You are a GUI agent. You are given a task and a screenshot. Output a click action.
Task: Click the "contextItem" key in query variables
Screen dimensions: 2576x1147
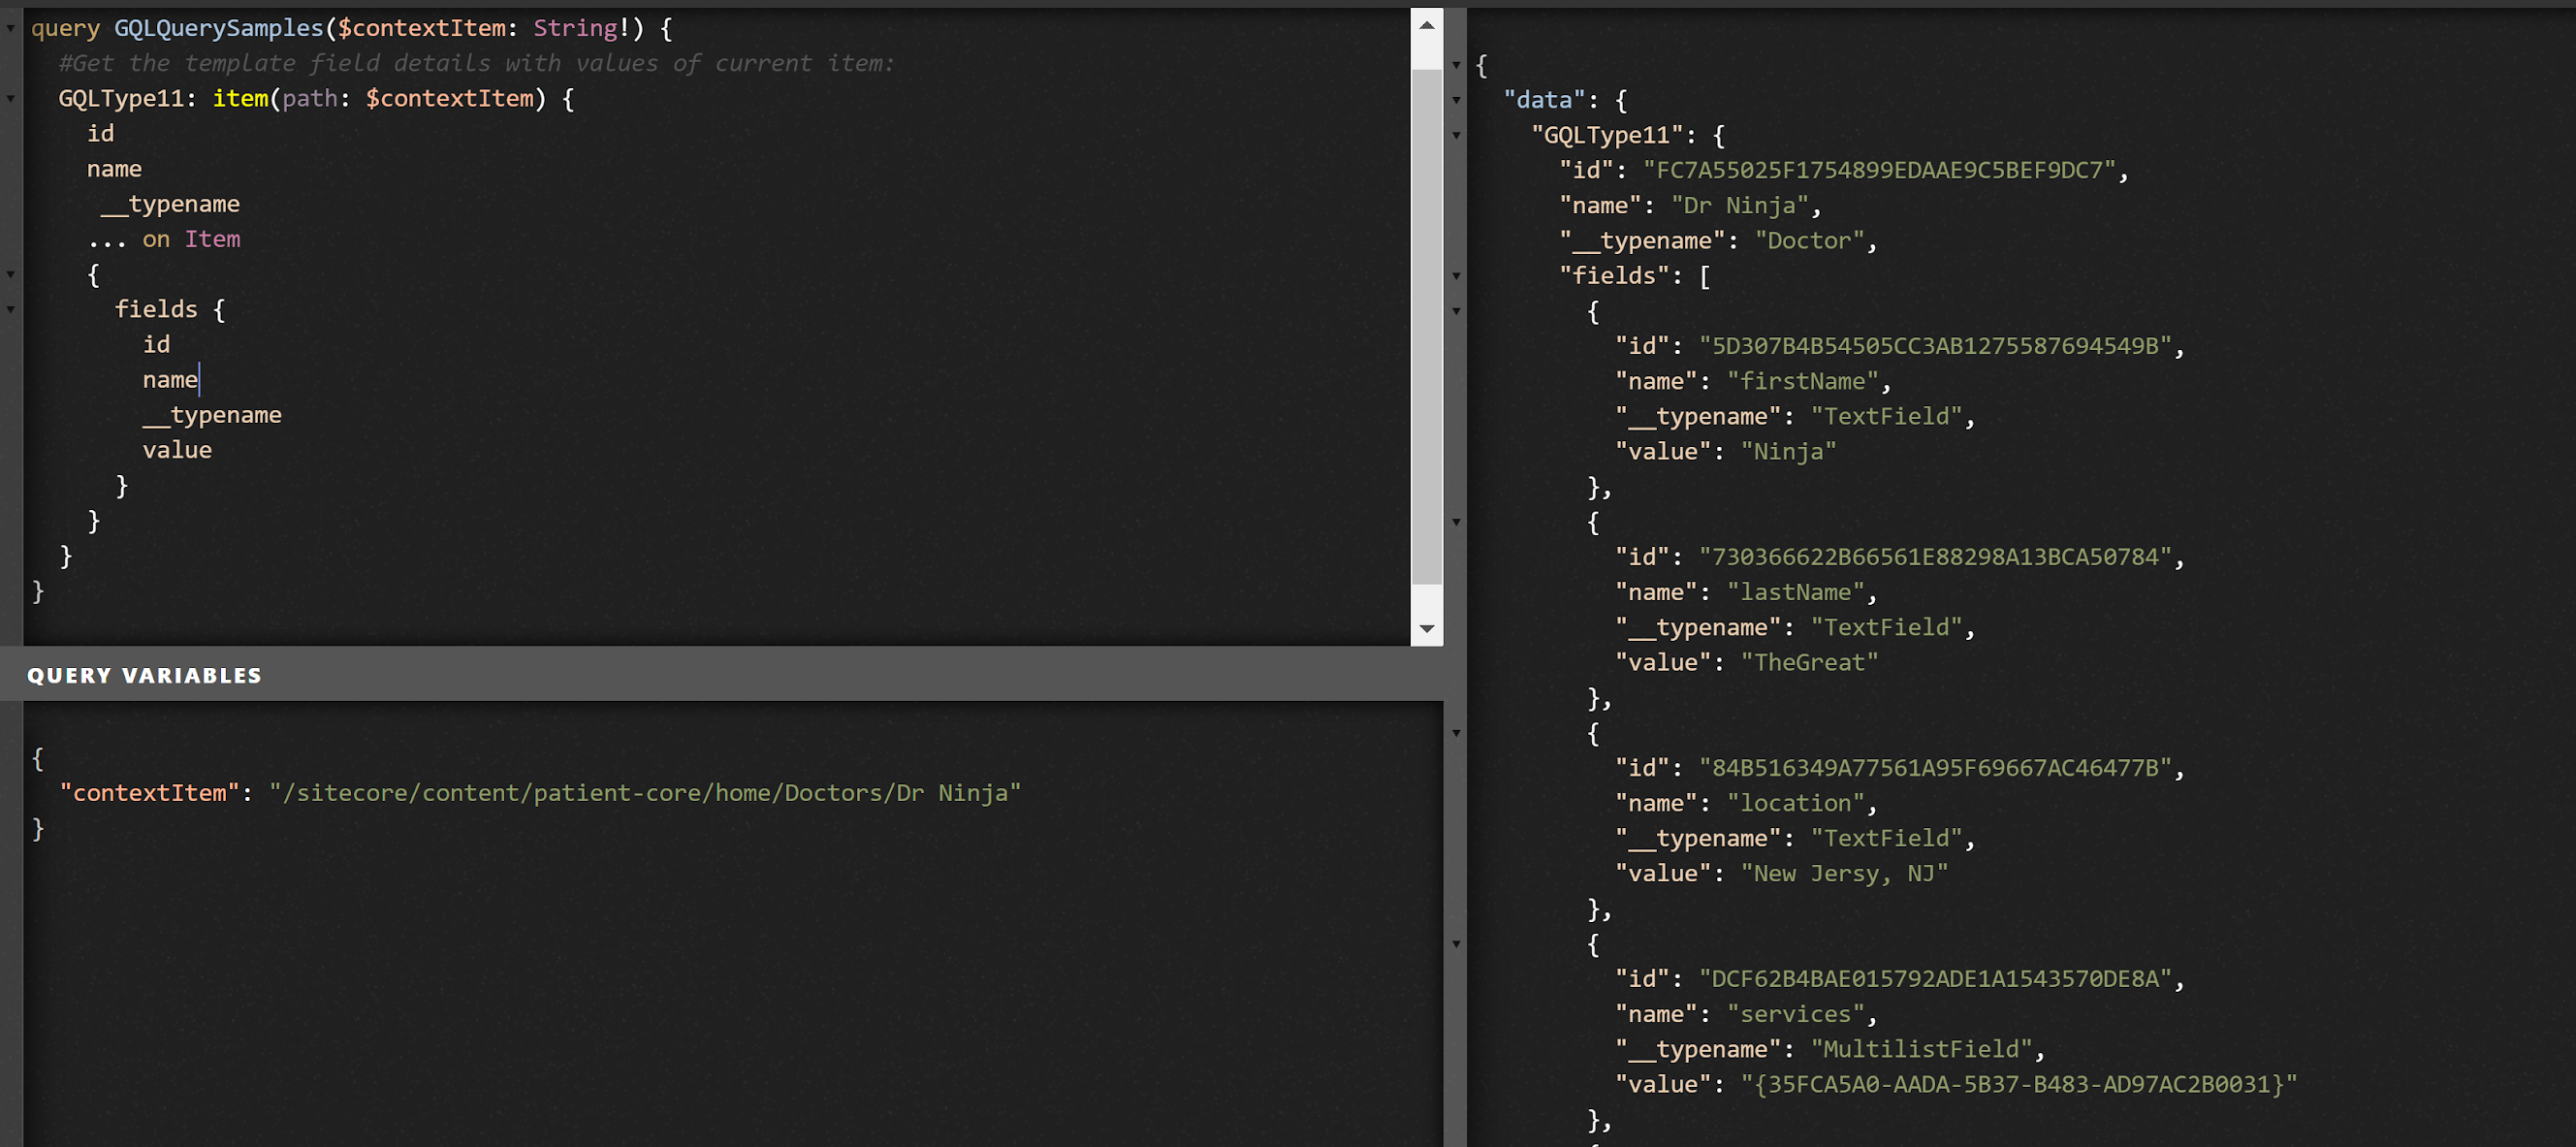pyautogui.click(x=150, y=793)
